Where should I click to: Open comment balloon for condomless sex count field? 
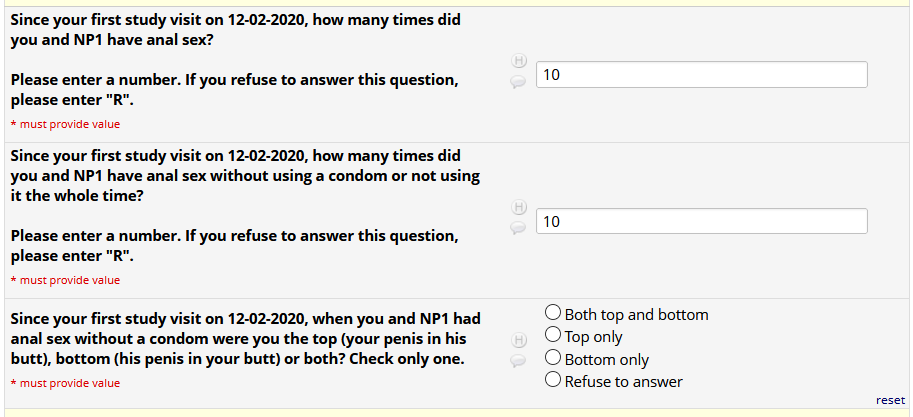point(519,229)
